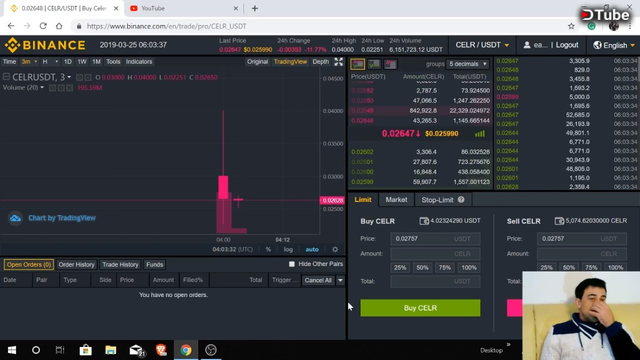640x360 pixels.
Task: Click the Binance logo
Action: [x=45, y=45]
